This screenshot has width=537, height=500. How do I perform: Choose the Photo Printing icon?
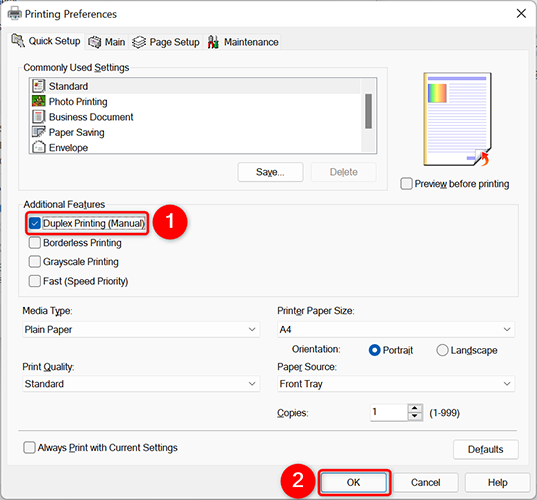click(38, 101)
